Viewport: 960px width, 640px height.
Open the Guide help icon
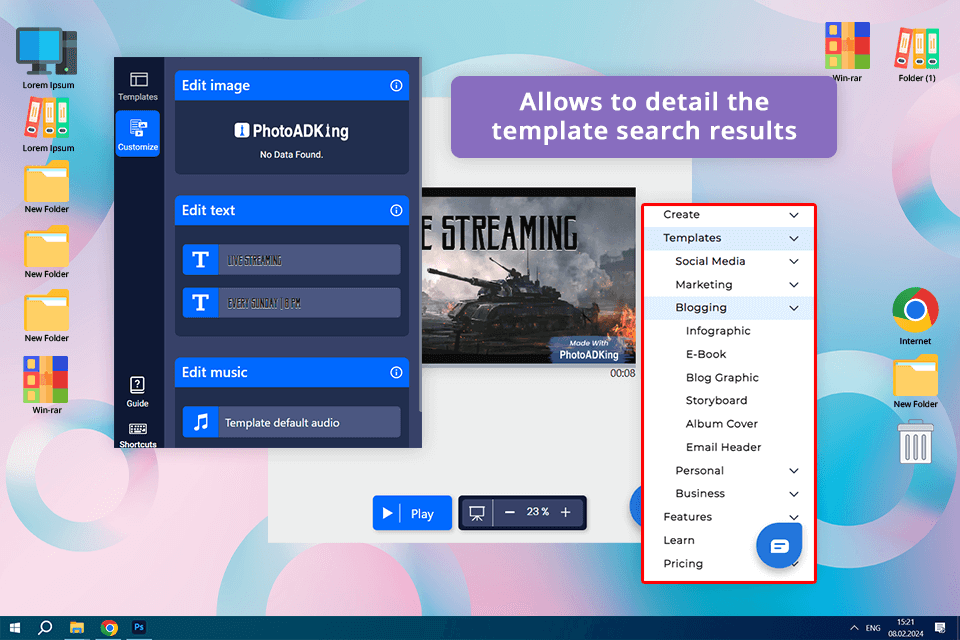pyautogui.click(x=137, y=392)
